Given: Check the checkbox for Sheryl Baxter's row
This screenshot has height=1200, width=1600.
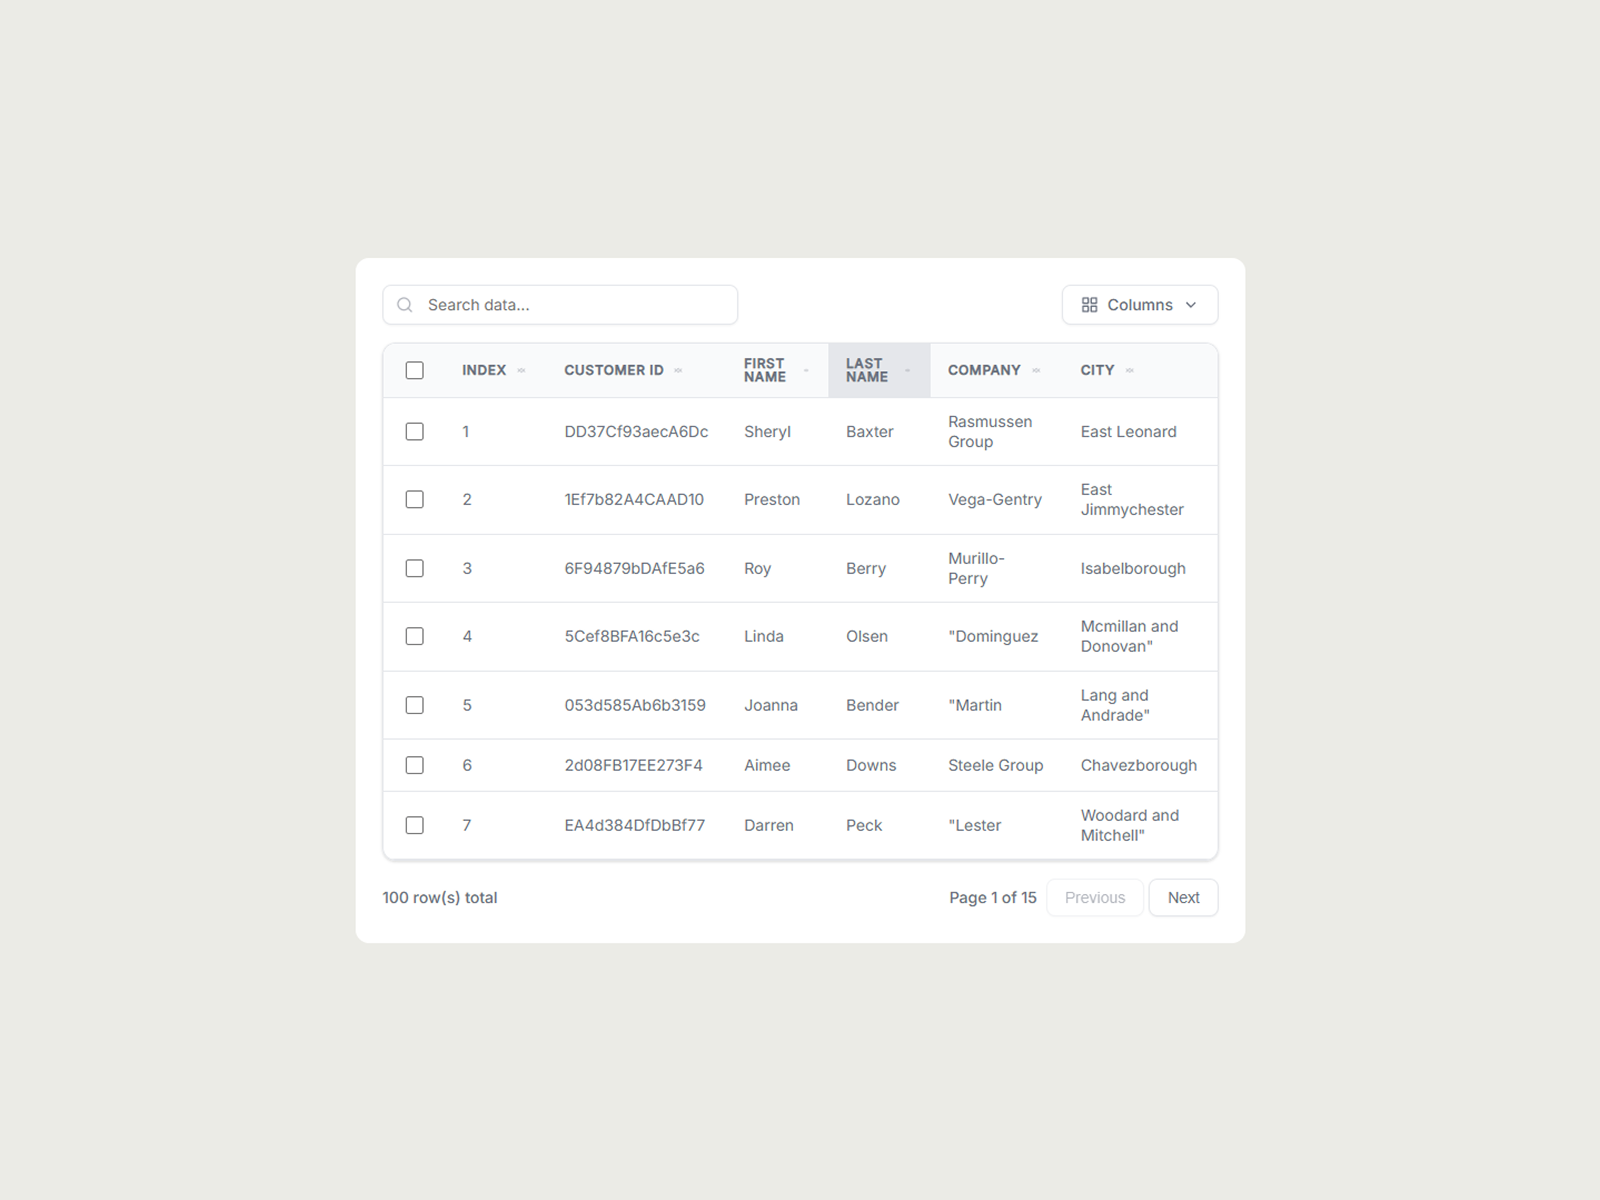Looking at the screenshot, I should point(415,431).
